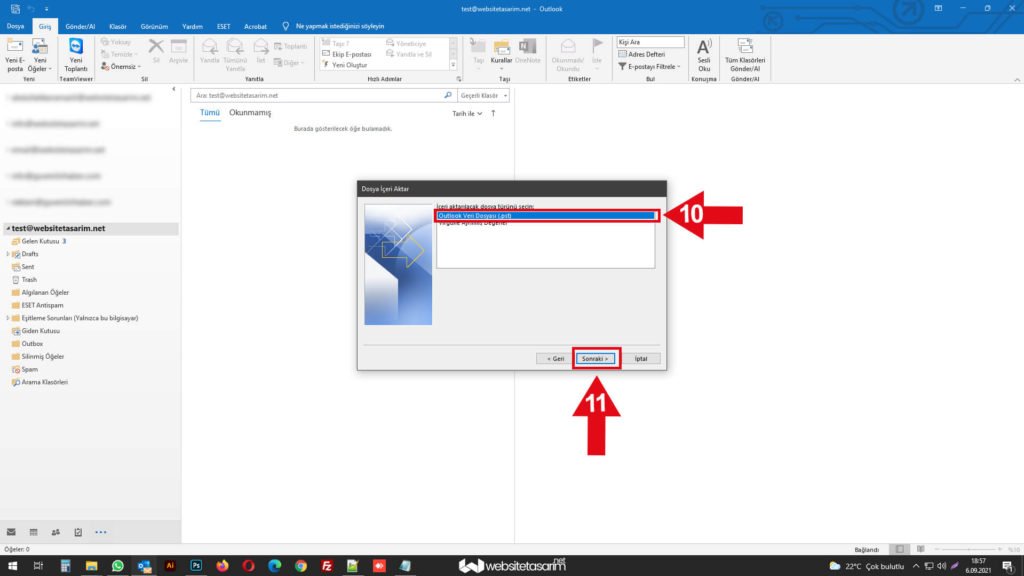The height and width of the screenshot is (576, 1024).
Task: Open the Tarih ile sort dropdown
Action: click(467, 114)
